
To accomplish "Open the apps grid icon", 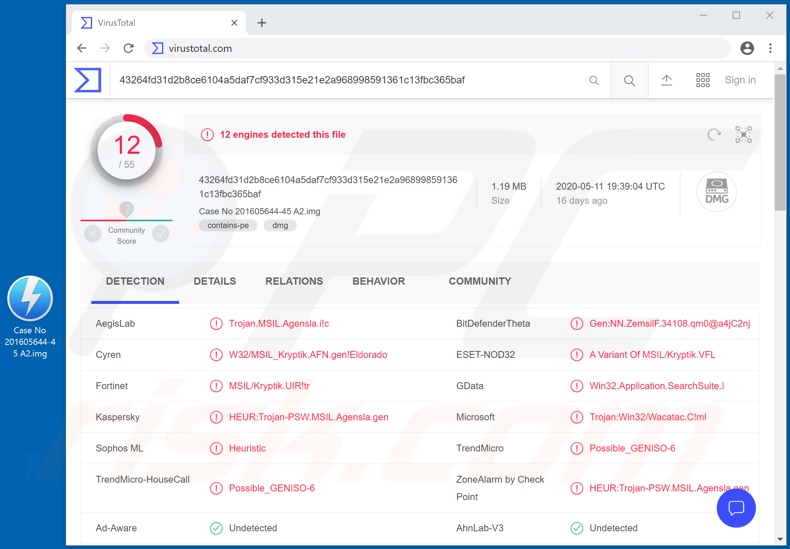I will [703, 80].
